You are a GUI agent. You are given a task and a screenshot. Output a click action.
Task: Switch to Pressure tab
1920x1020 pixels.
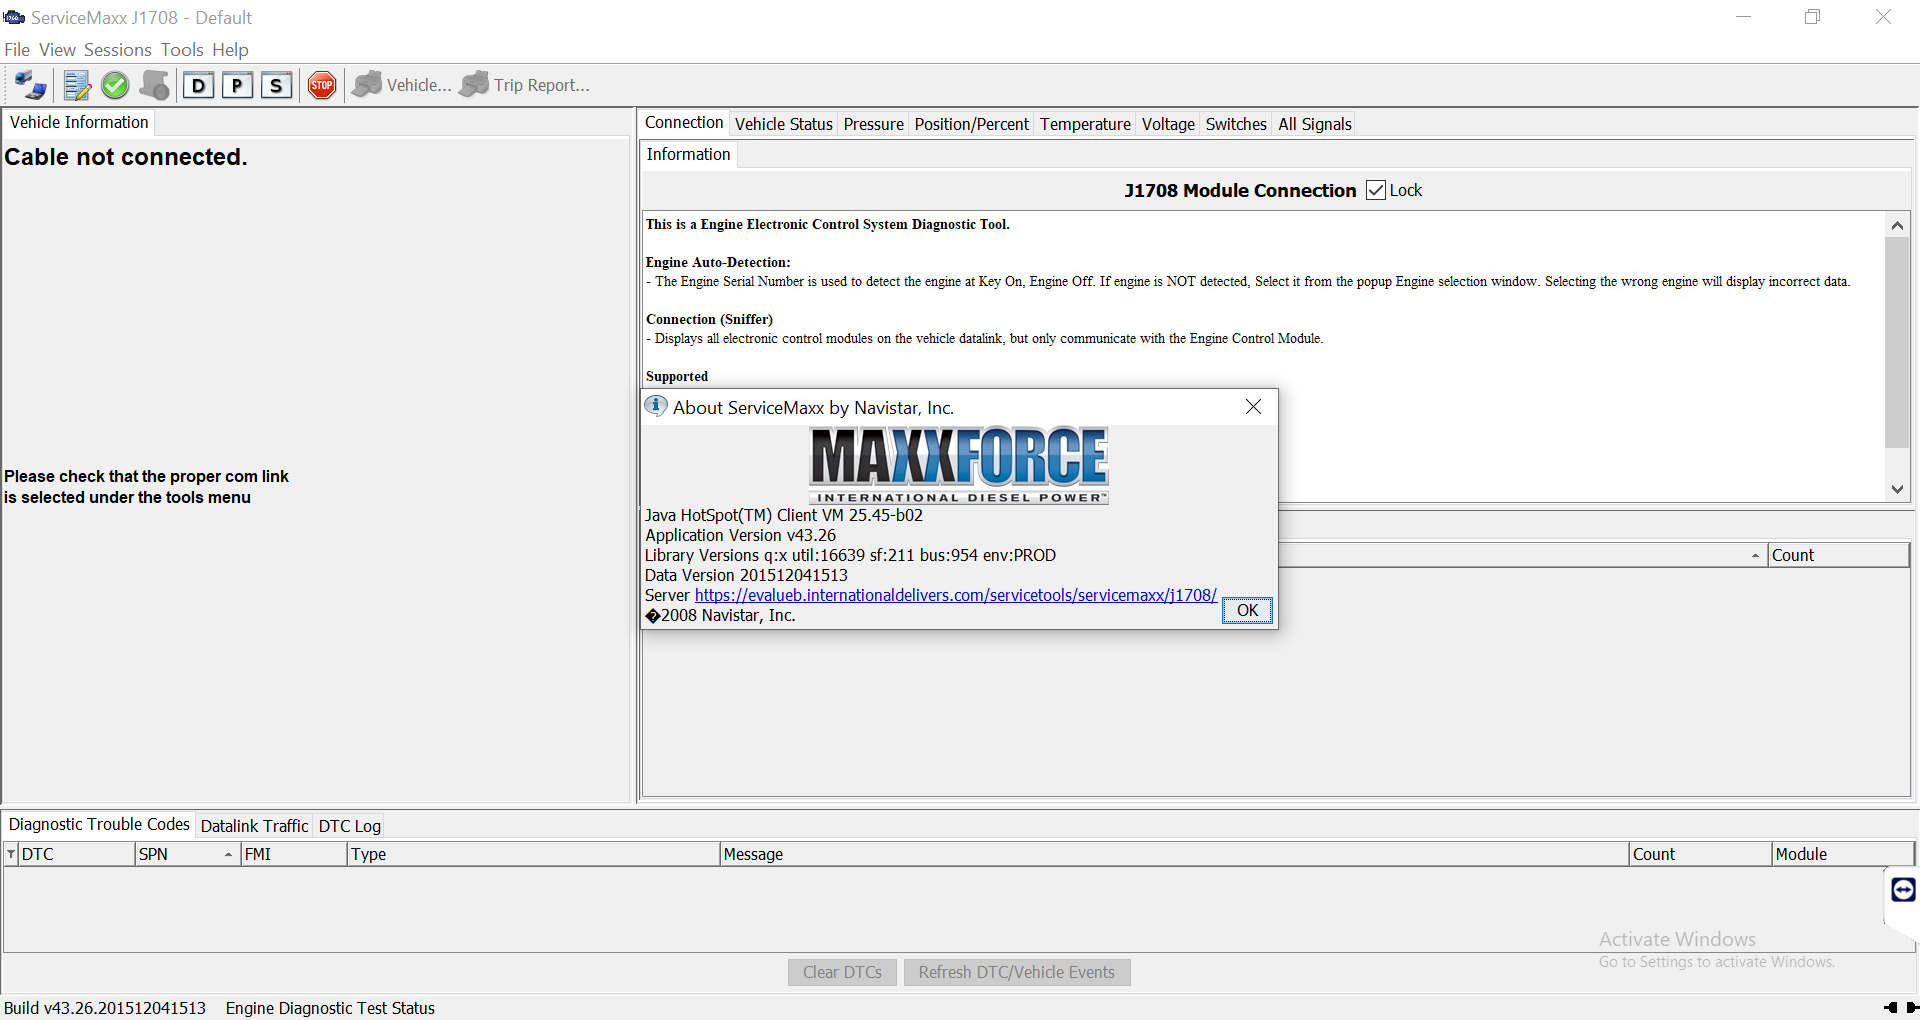click(x=873, y=124)
